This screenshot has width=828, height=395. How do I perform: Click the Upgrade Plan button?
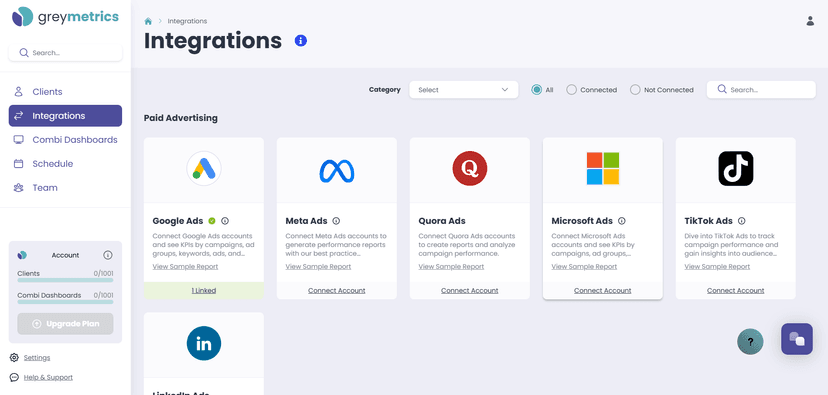pyautogui.click(x=65, y=324)
